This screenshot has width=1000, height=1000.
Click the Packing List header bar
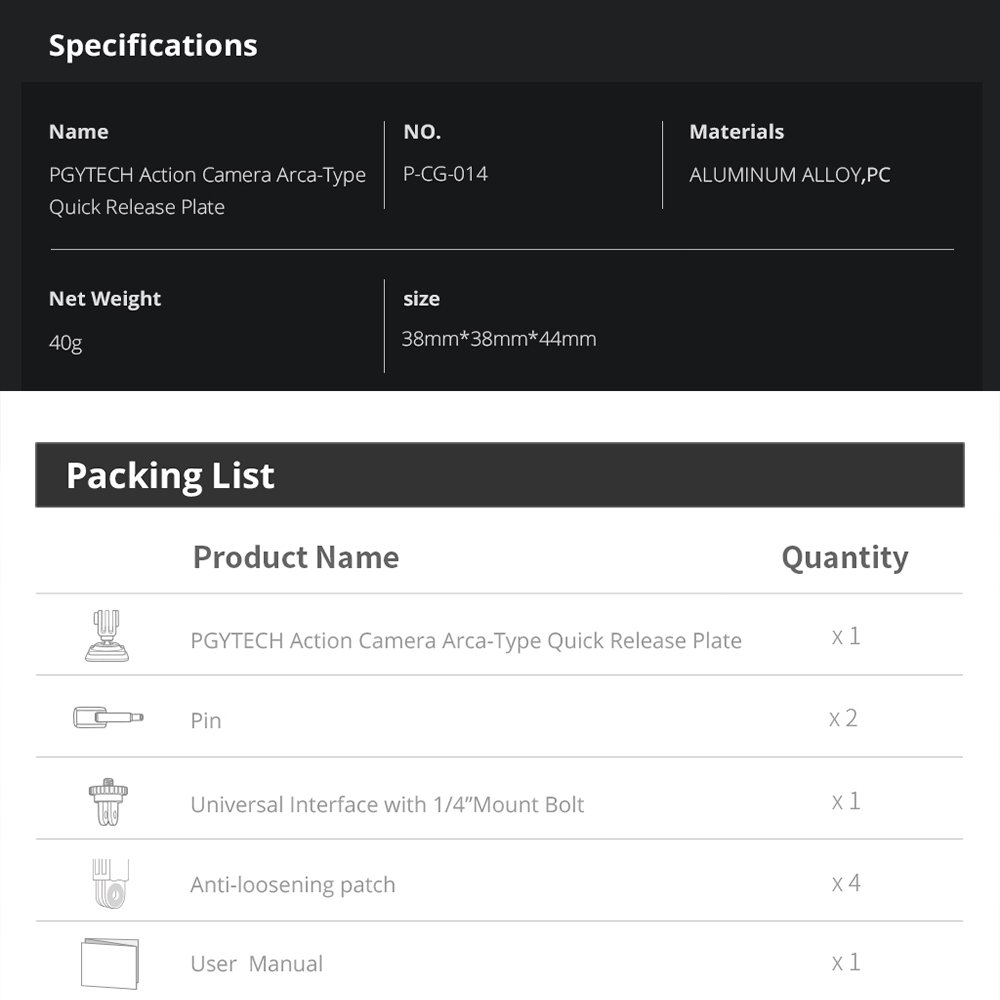499,475
